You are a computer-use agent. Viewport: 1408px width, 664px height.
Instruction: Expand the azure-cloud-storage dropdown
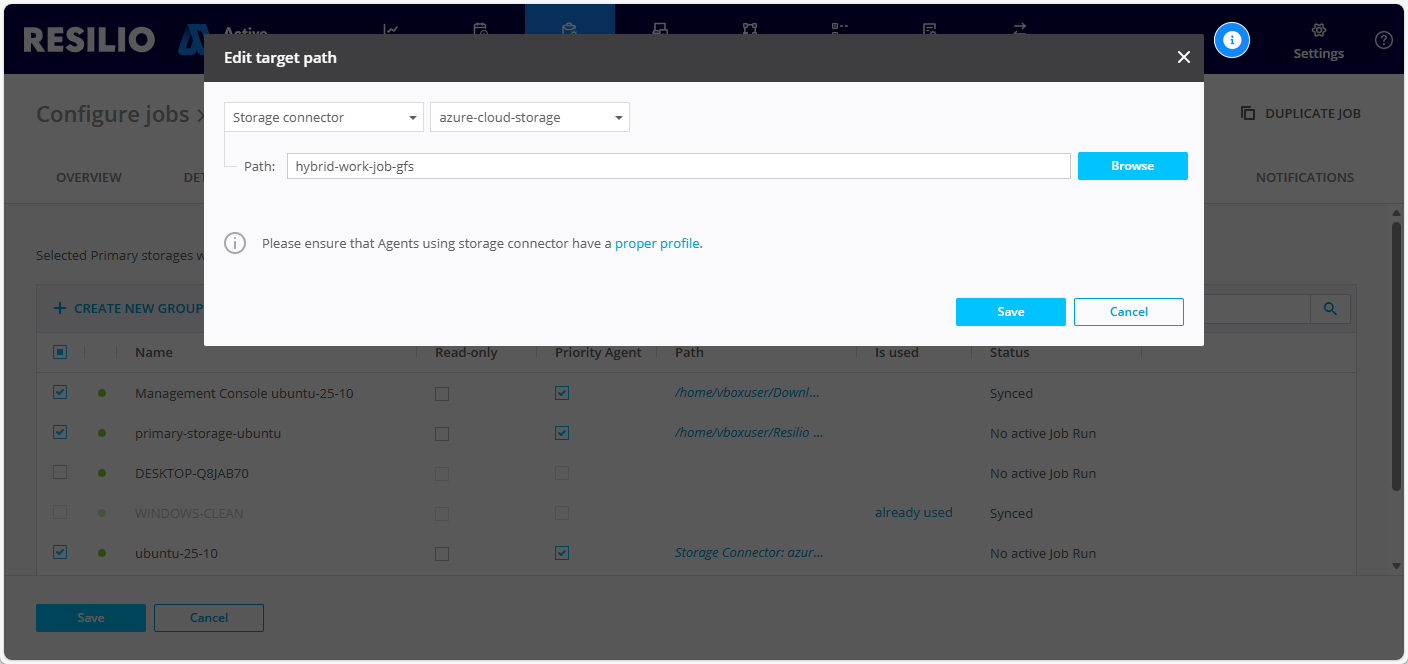pos(529,118)
